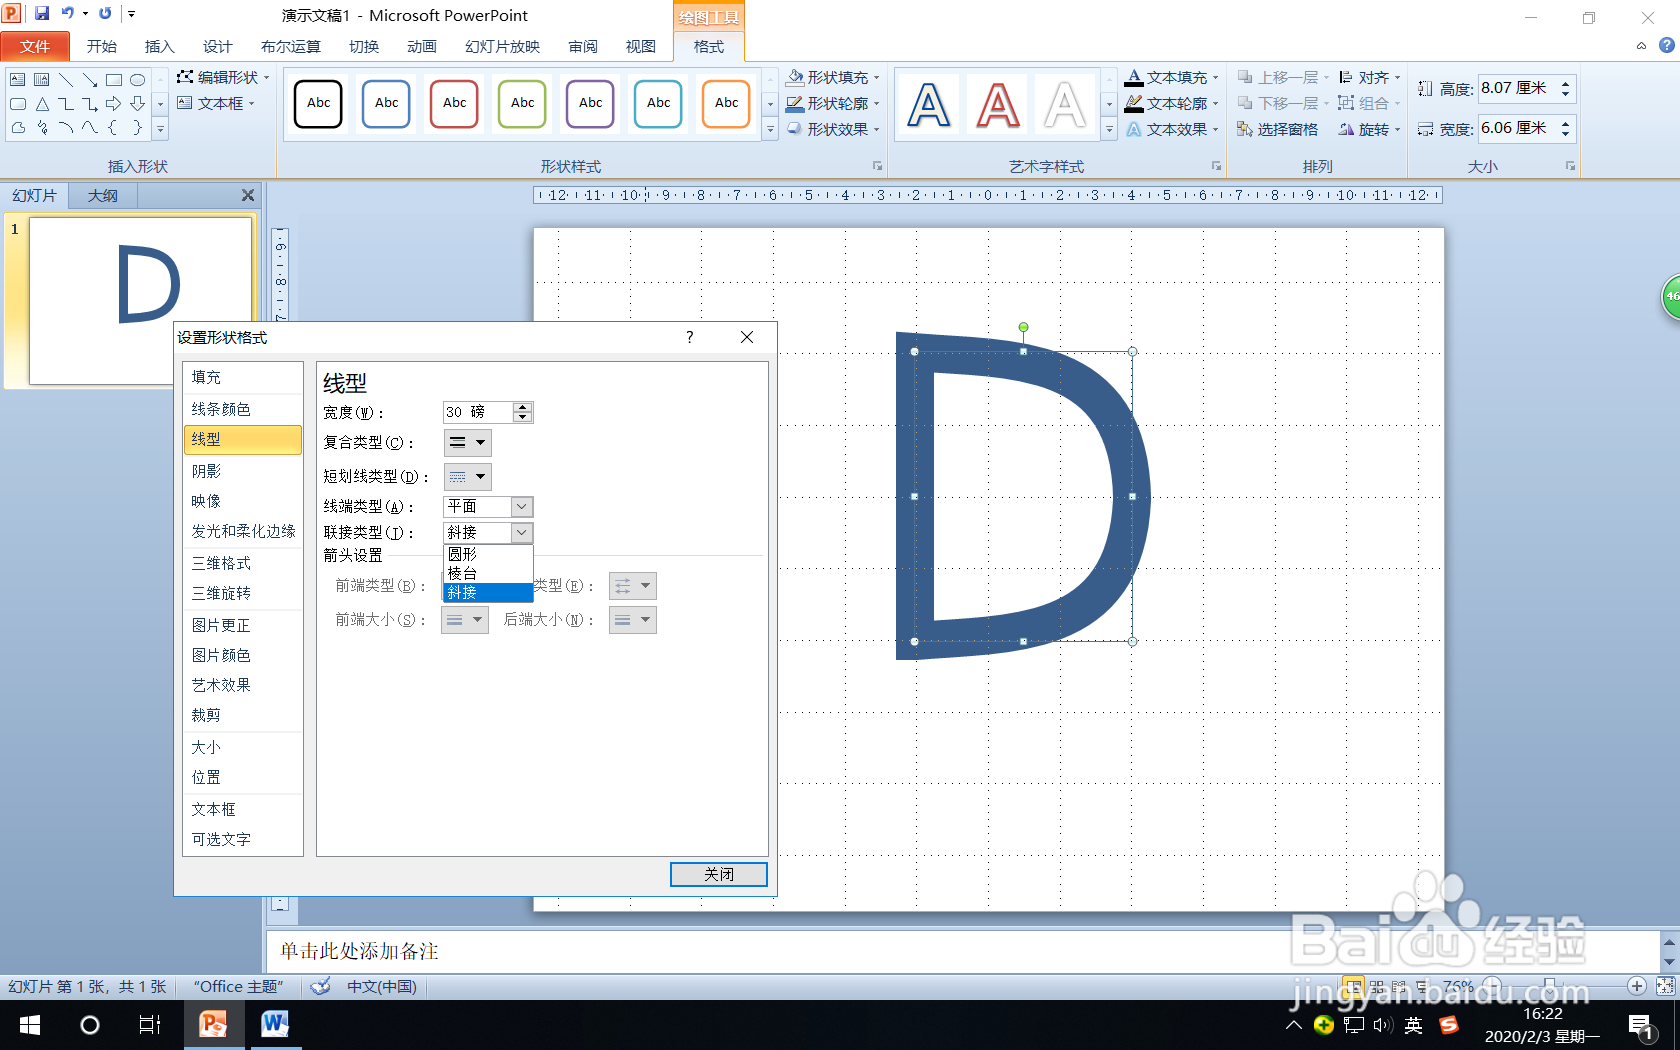Open the 文本填充 text fill menu

pyautogui.click(x=1172, y=77)
